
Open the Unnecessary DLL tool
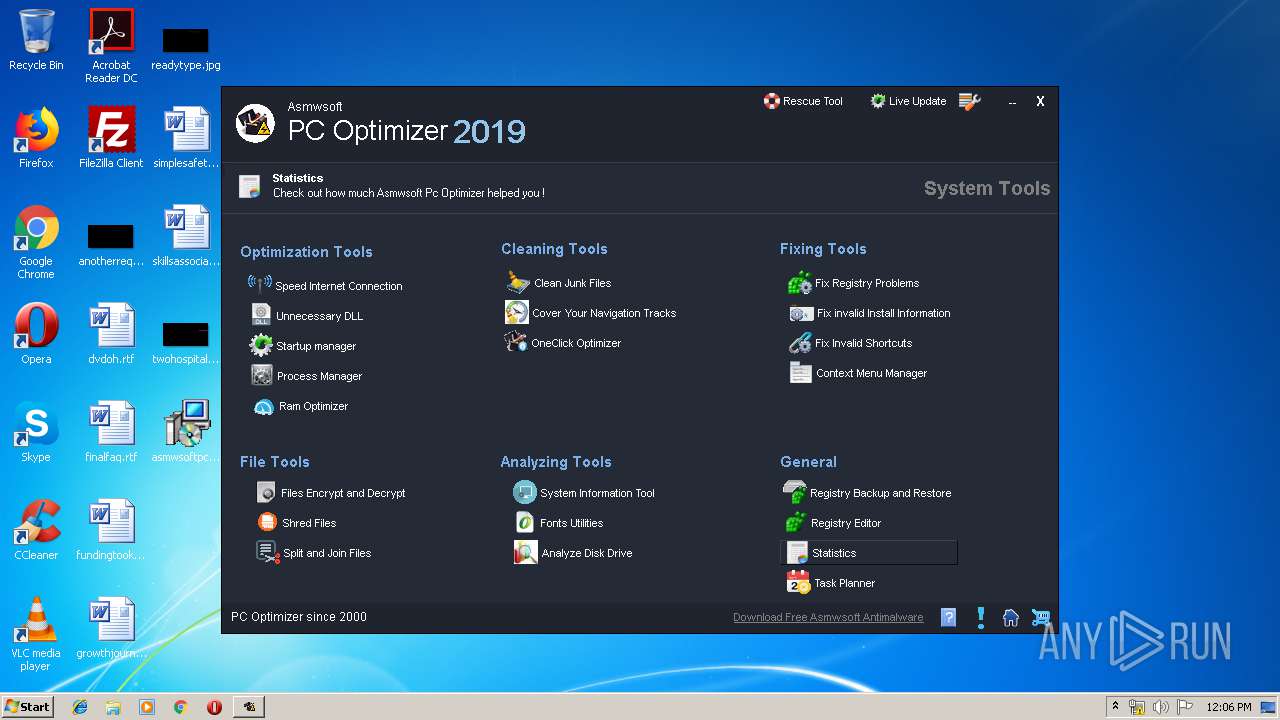(307, 315)
